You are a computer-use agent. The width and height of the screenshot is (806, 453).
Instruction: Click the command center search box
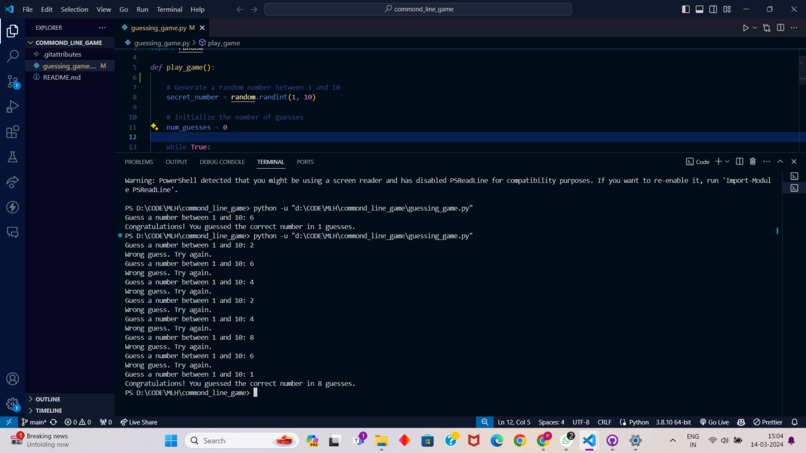coord(418,9)
